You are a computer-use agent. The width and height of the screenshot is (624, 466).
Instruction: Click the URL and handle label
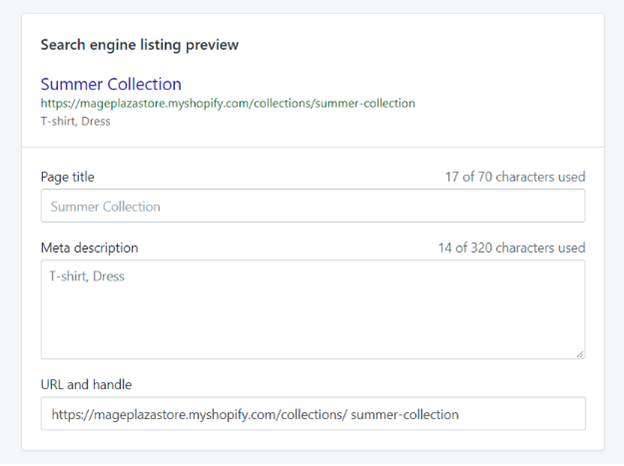tap(86, 384)
